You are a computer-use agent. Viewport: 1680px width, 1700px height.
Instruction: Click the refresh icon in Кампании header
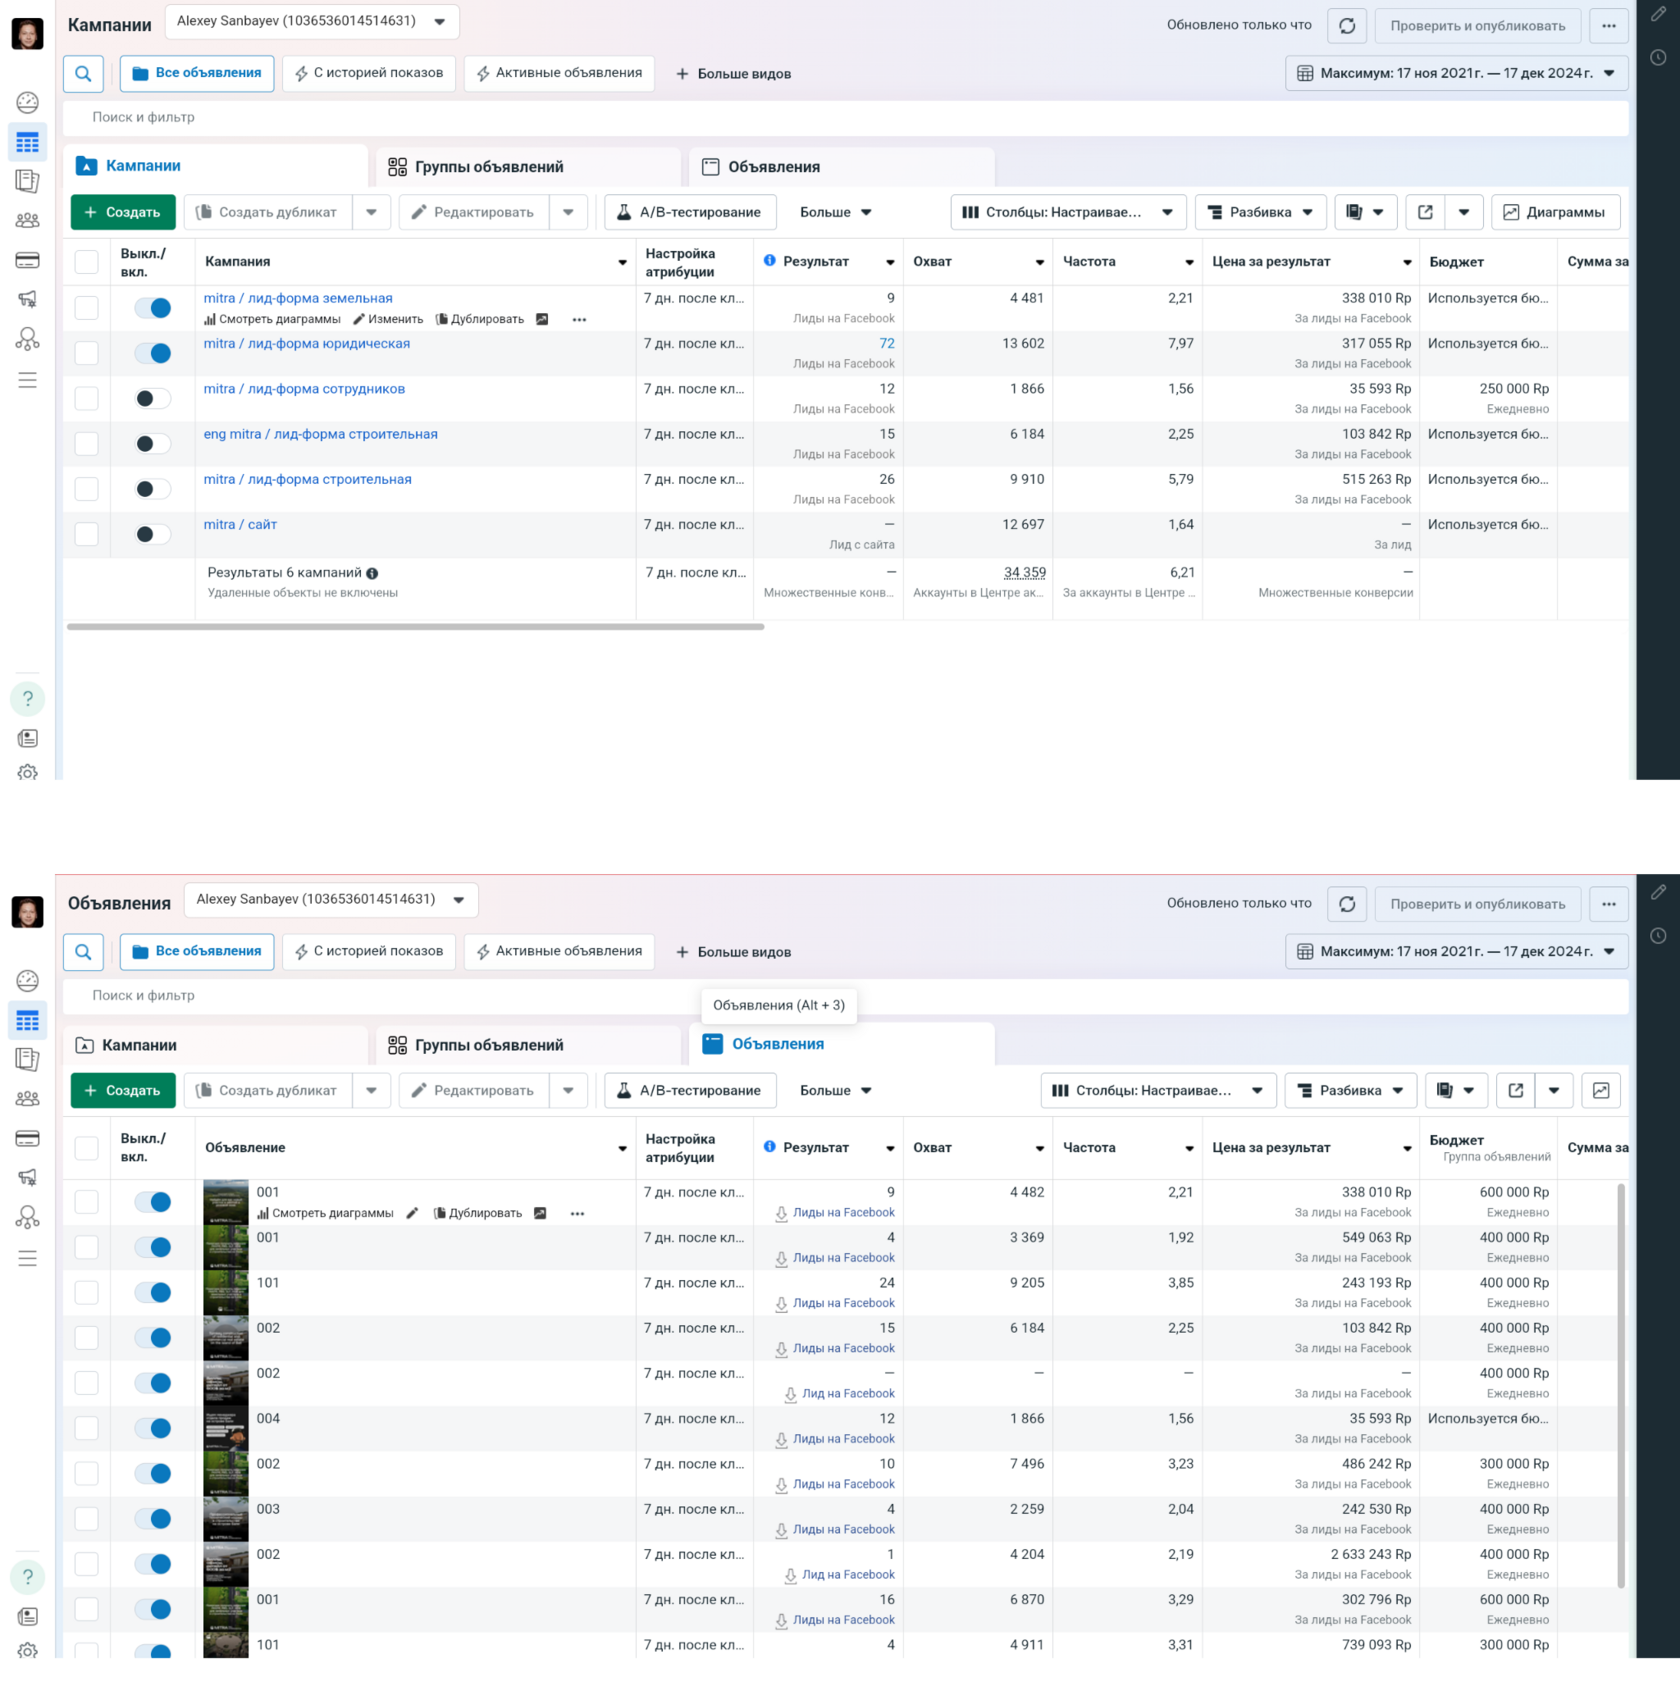point(1347,26)
